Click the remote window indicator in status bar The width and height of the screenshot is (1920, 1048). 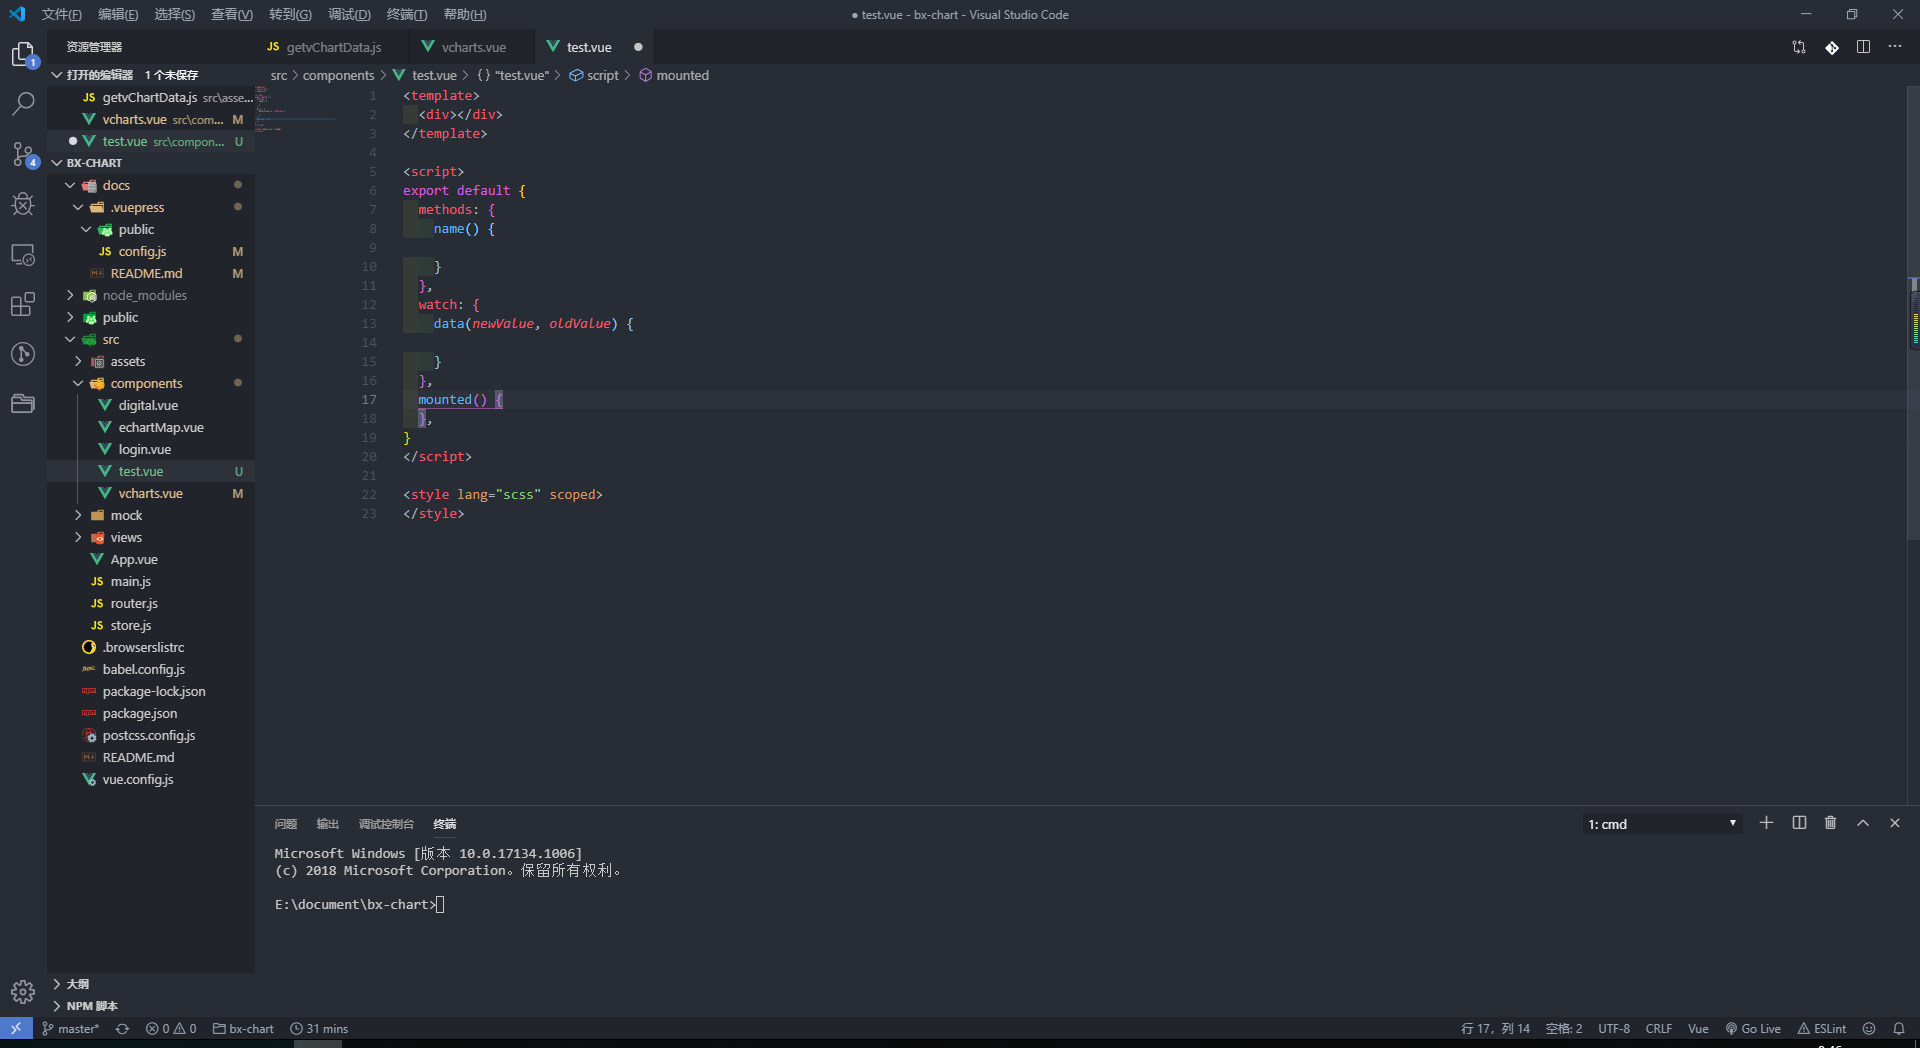pos(16,1028)
